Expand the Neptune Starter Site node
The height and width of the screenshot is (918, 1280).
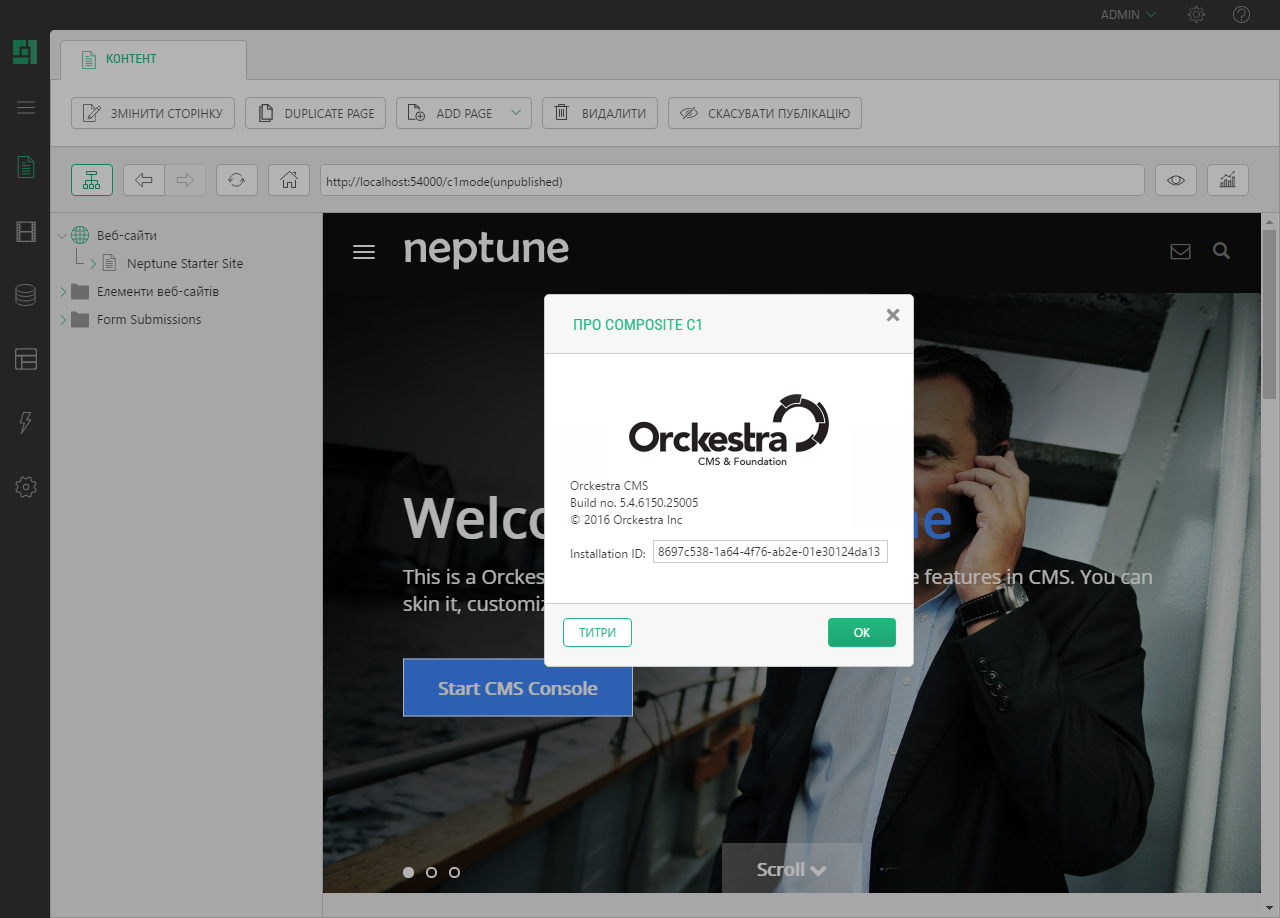93,264
